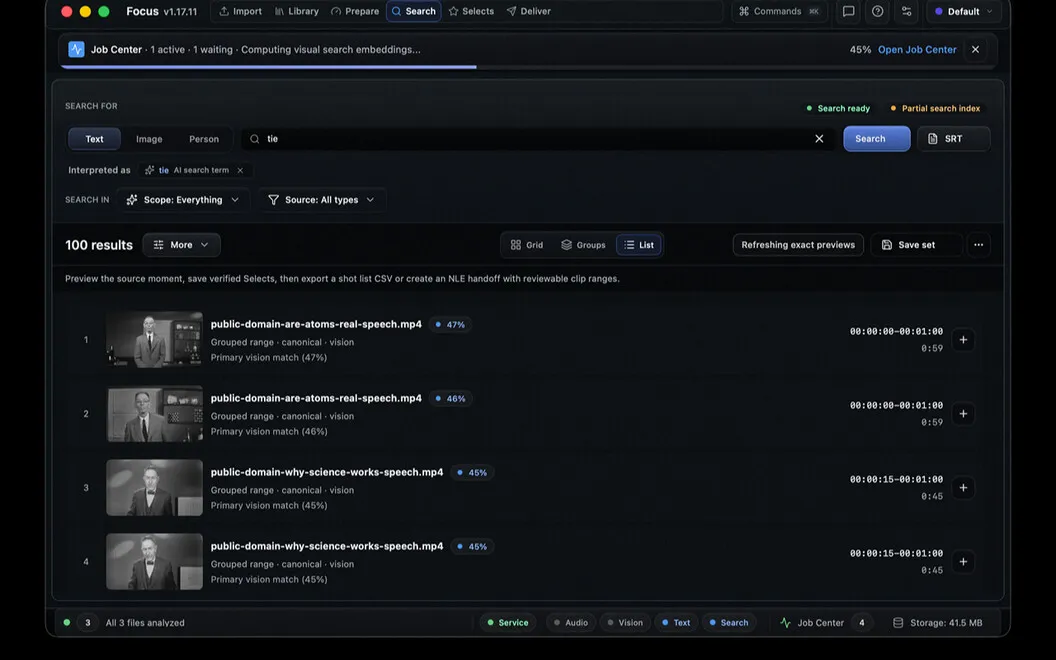
Task: Dismiss the Job Center banner
Action: click(975, 50)
